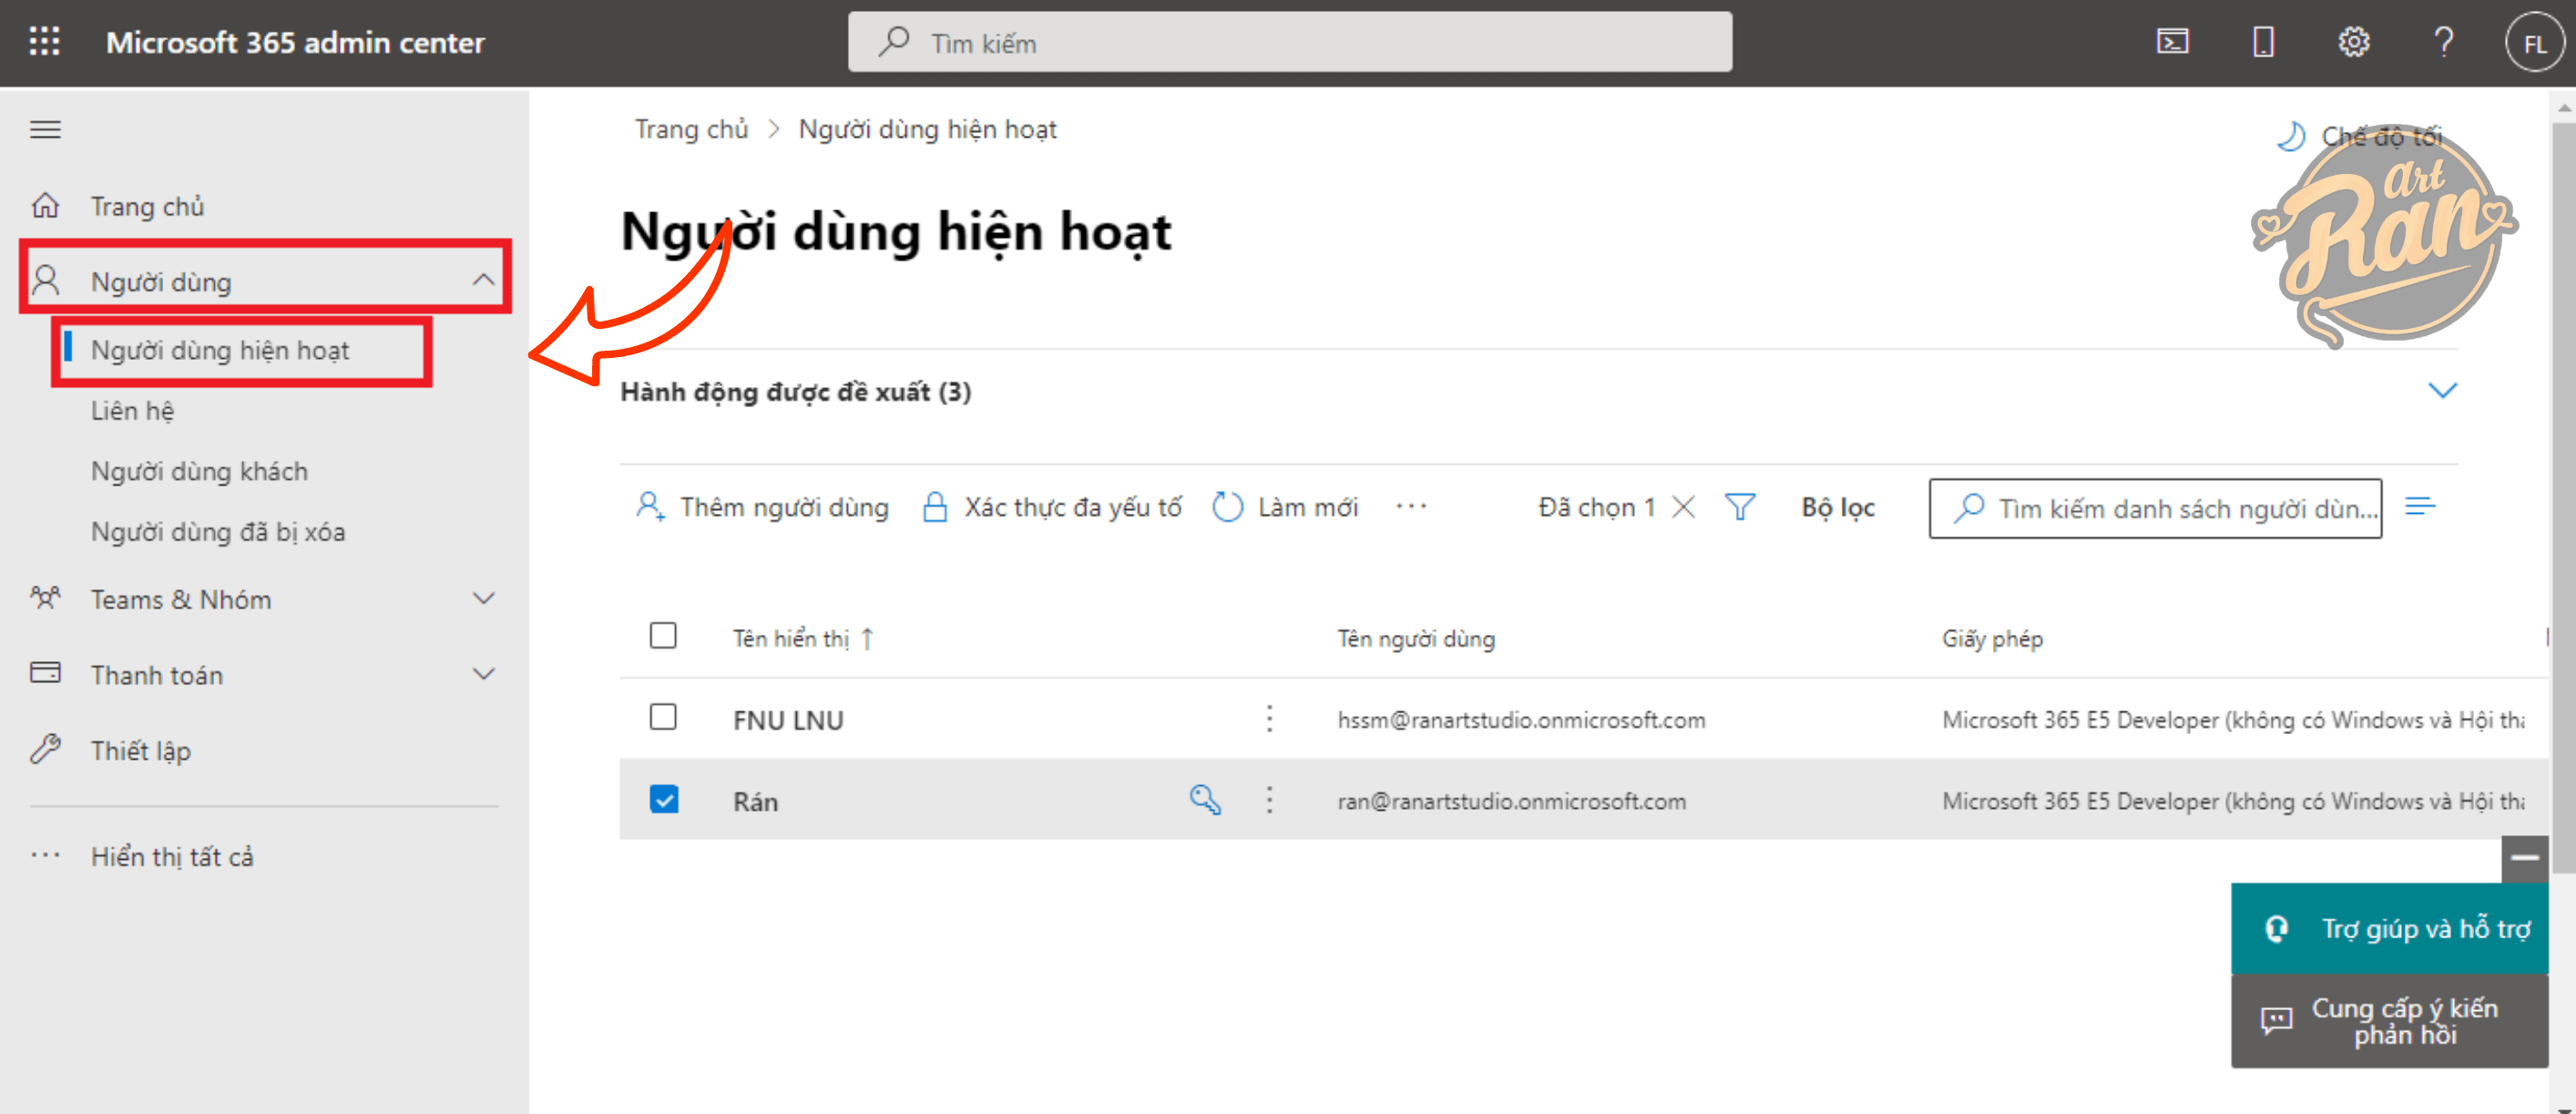Click the top Tìm kiếm search box
The width and height of the screenshot is (2576, 1114).
pyautogui.click(x=1290, y=42)
